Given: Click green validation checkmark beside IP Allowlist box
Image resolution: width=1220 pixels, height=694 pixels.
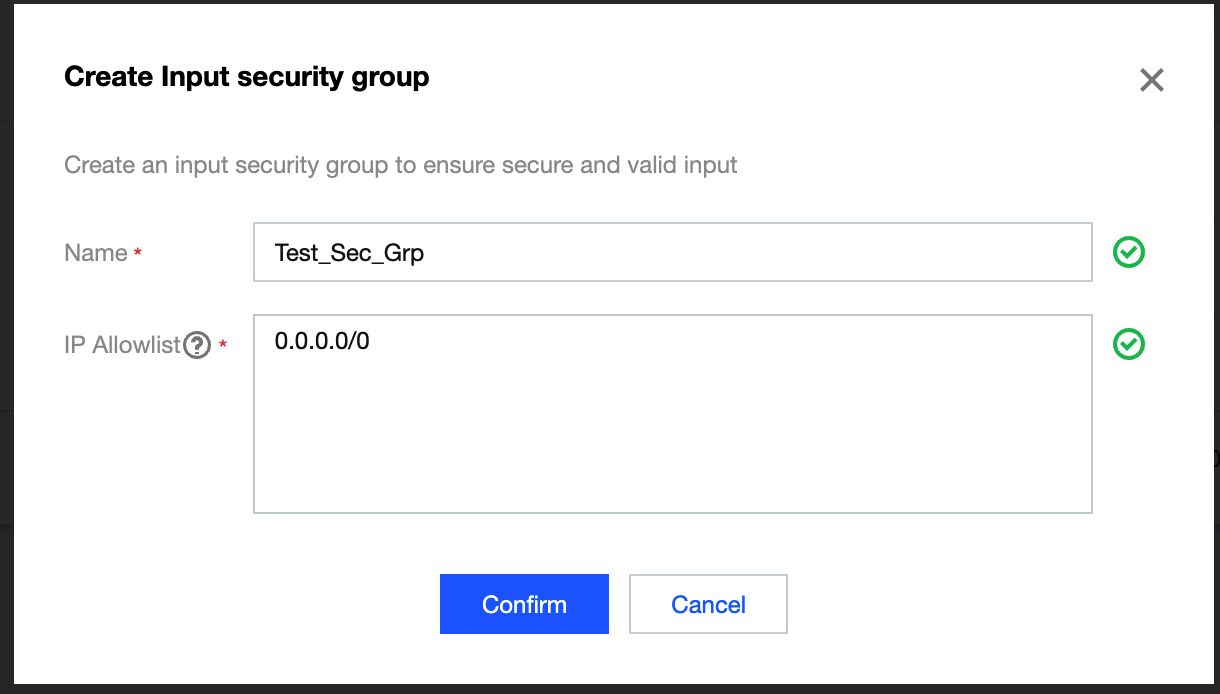Looking at the screenshot, I should [x=1129, y=344].
